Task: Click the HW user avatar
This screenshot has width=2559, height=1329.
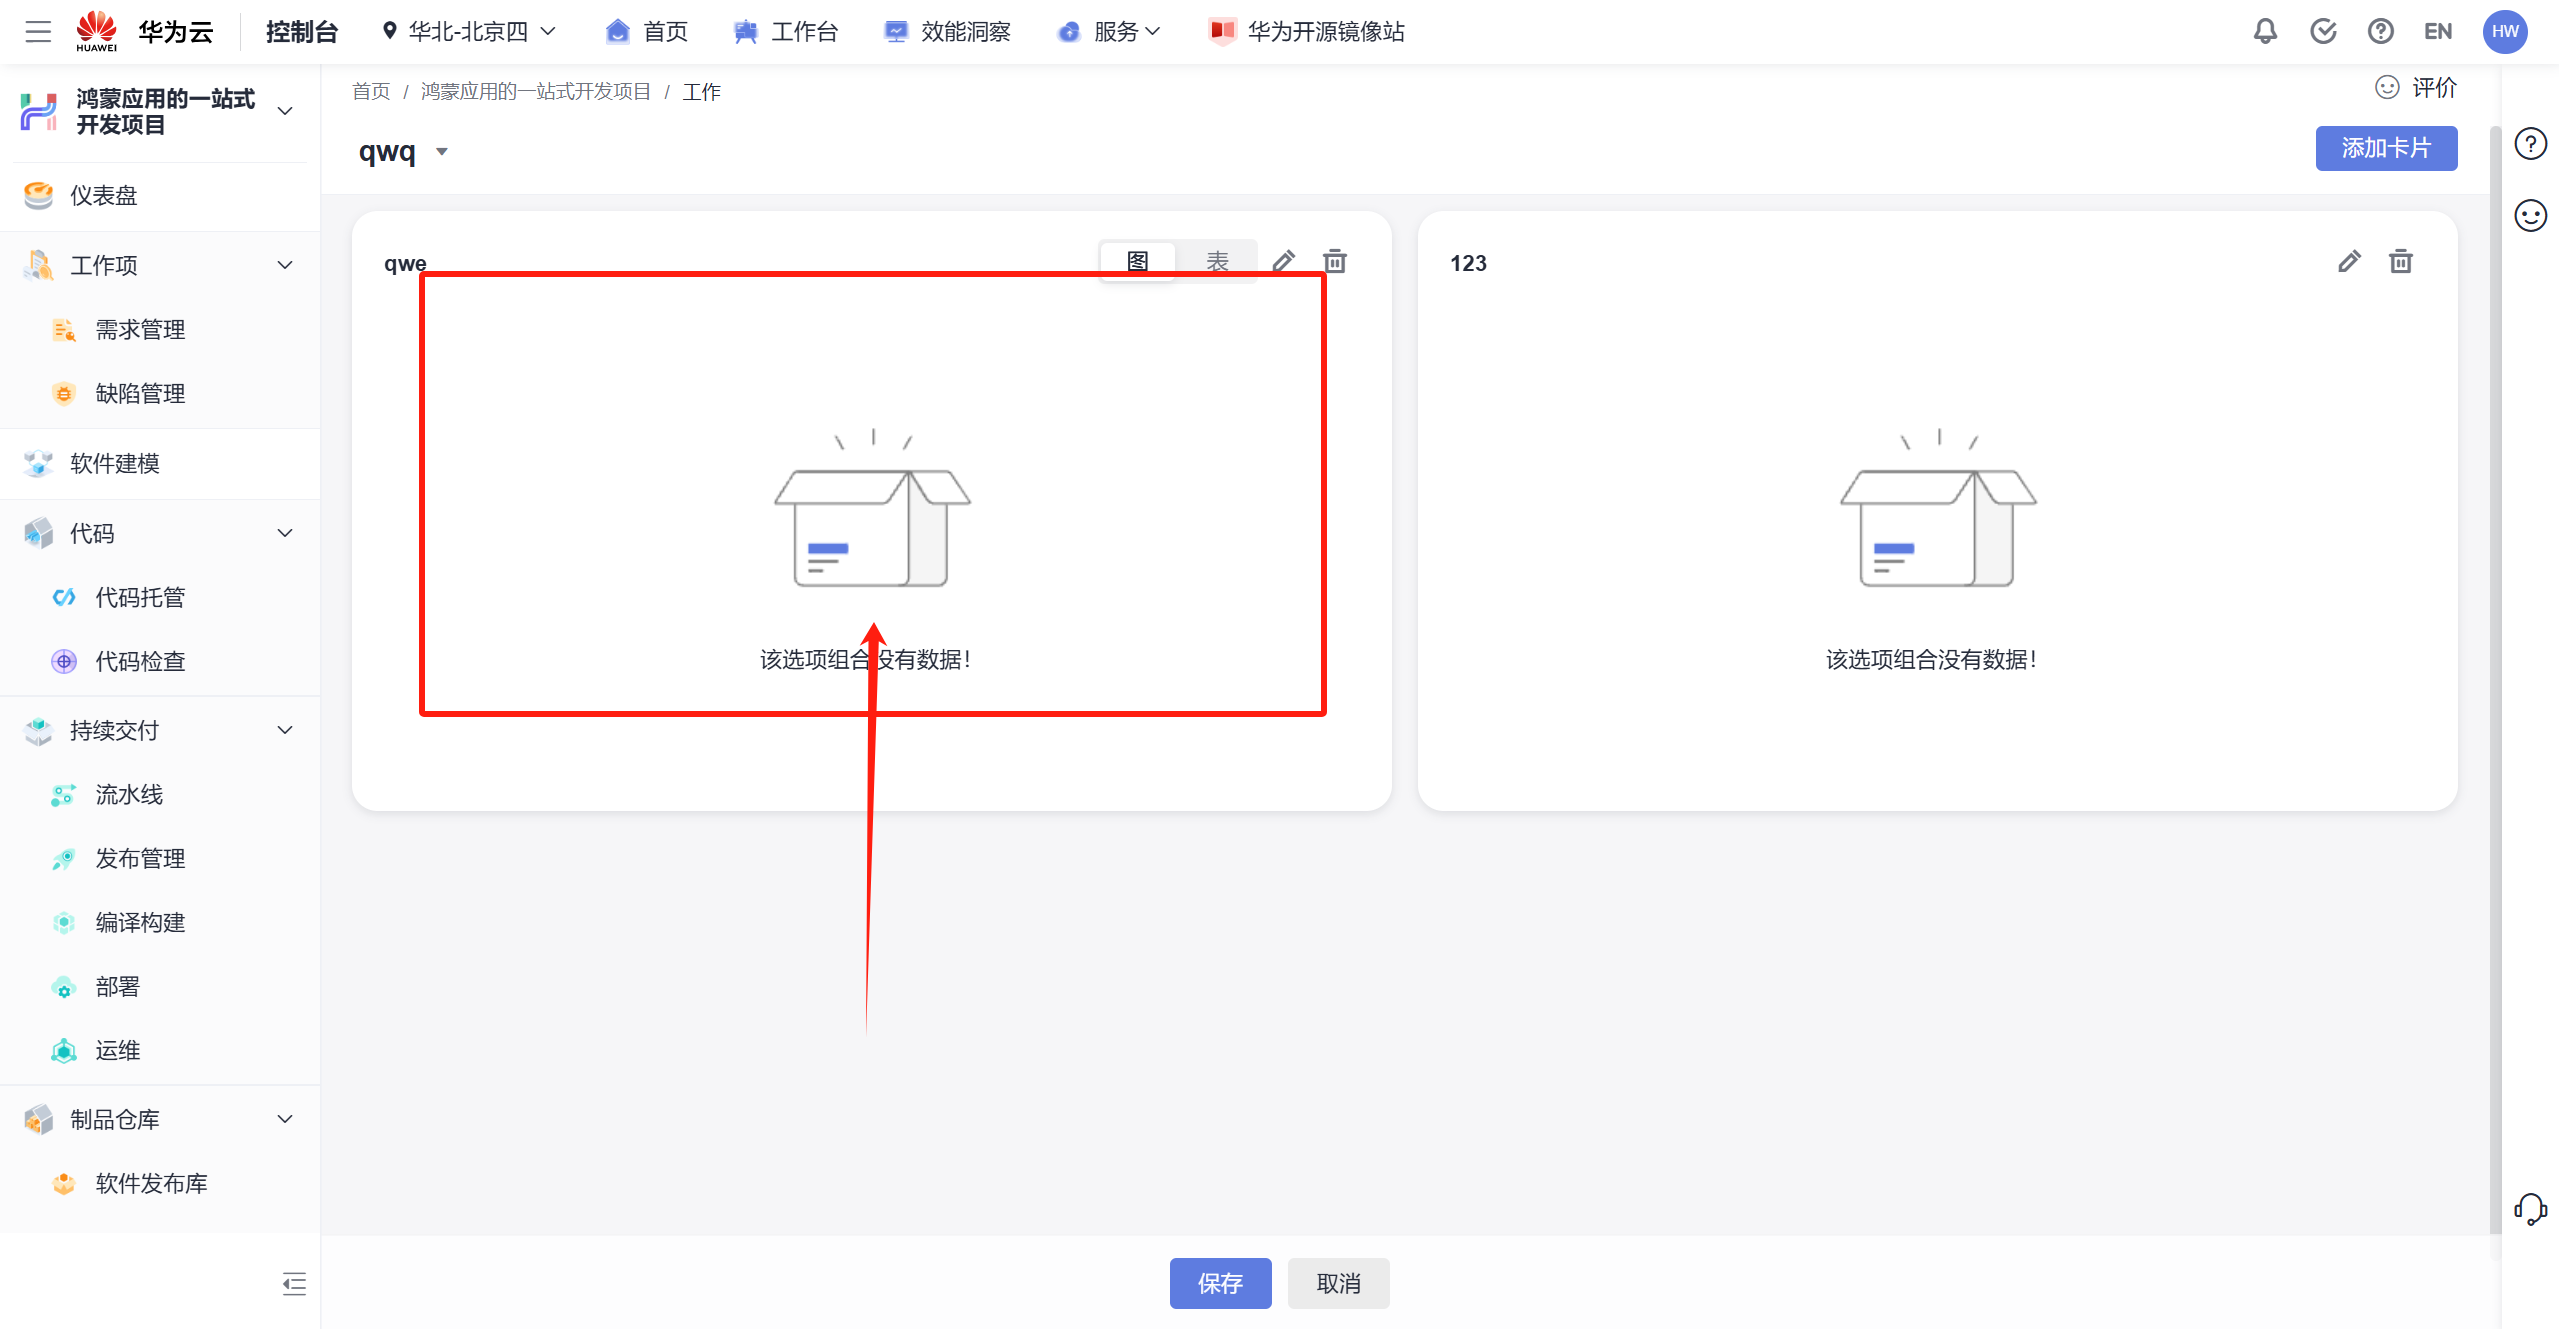Action: [2504, 32]
